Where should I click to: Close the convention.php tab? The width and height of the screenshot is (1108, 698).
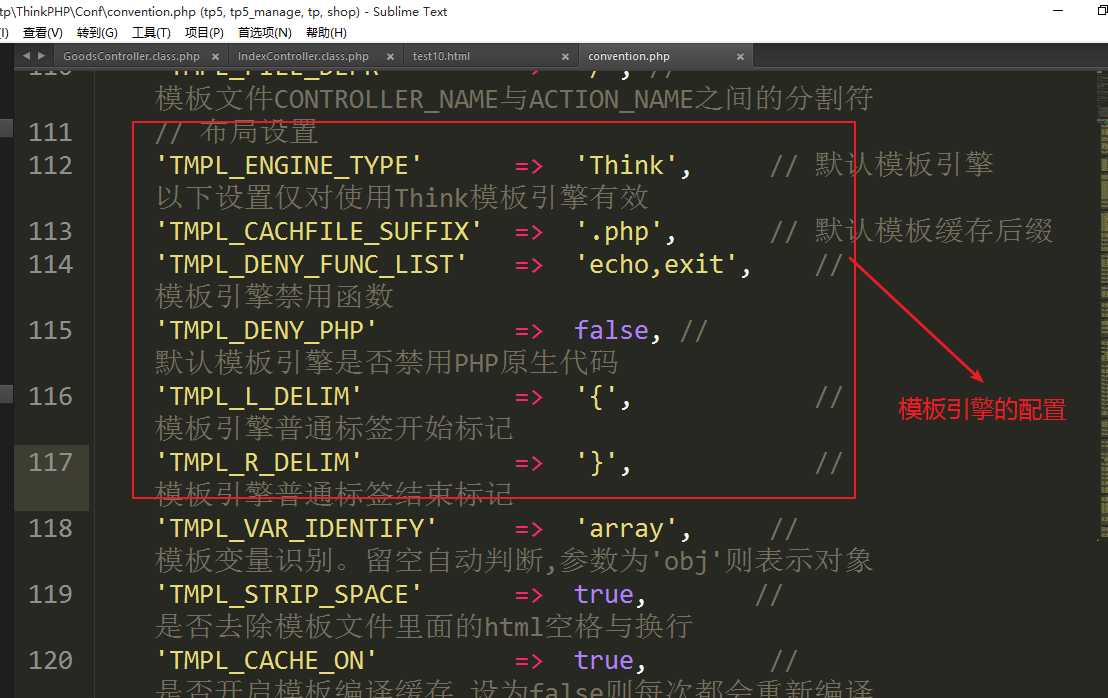click(x=742, y=57)
